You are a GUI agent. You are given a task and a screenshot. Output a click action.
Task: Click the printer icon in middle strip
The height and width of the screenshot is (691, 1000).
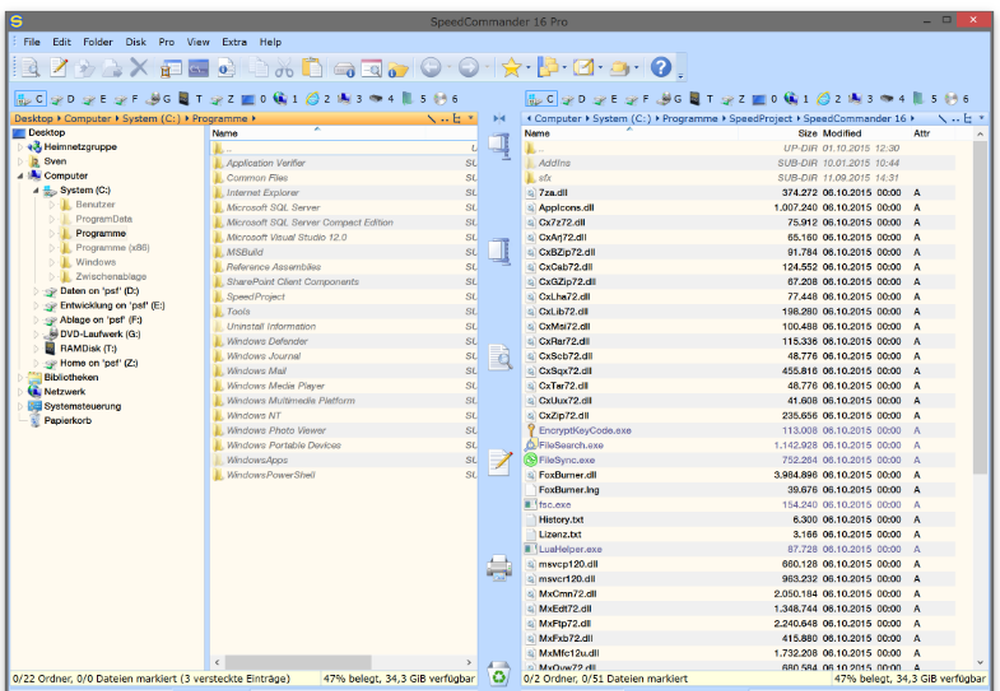[x=499, y=567]
